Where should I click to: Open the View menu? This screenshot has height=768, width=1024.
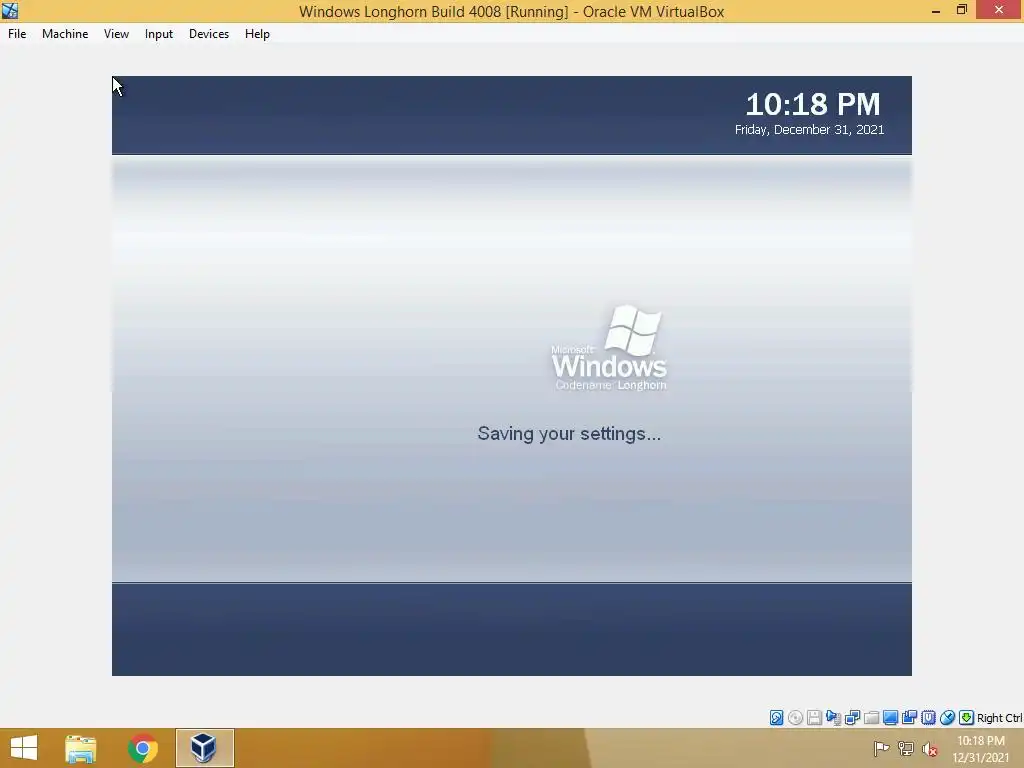click(x=116, y=34)
